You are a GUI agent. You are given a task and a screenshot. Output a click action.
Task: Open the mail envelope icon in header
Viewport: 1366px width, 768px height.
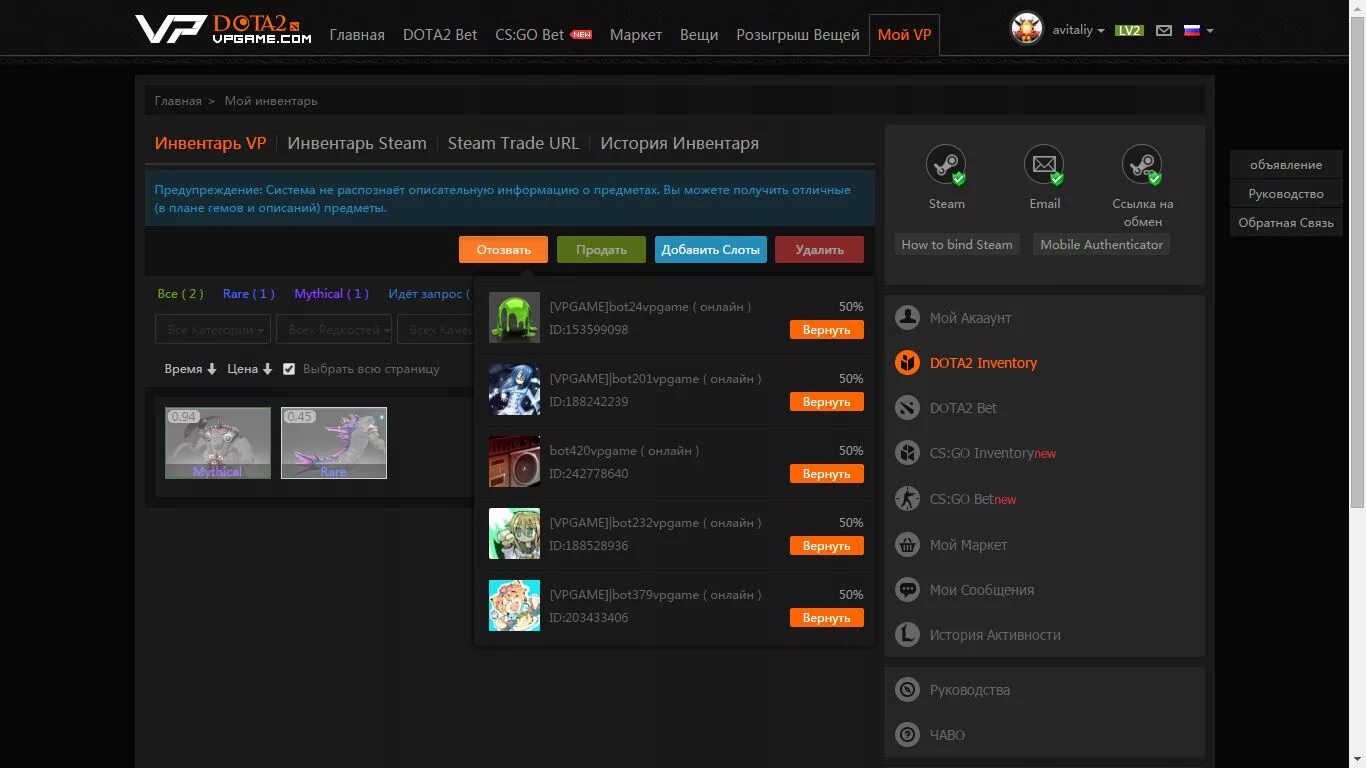[1164, 30]
